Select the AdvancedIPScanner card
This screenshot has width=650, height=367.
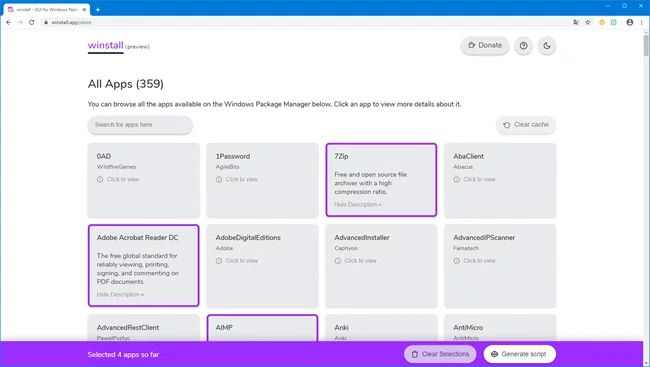click(x=500, y=266)
